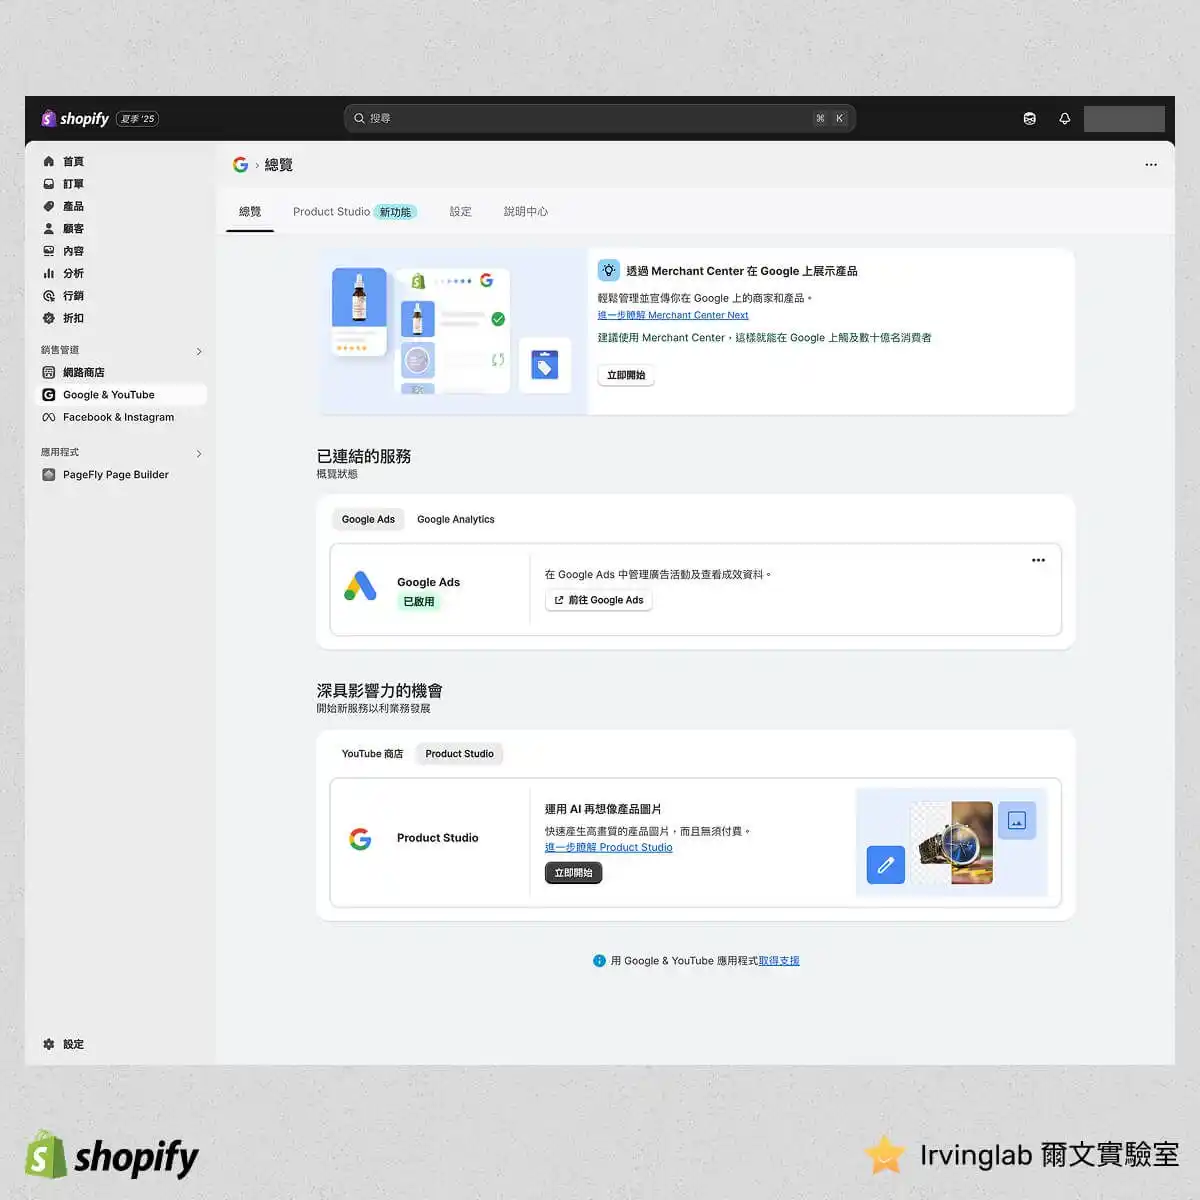Open the 內容 content icon
Screen dimensions: 1200x1200
coord(49,251)
